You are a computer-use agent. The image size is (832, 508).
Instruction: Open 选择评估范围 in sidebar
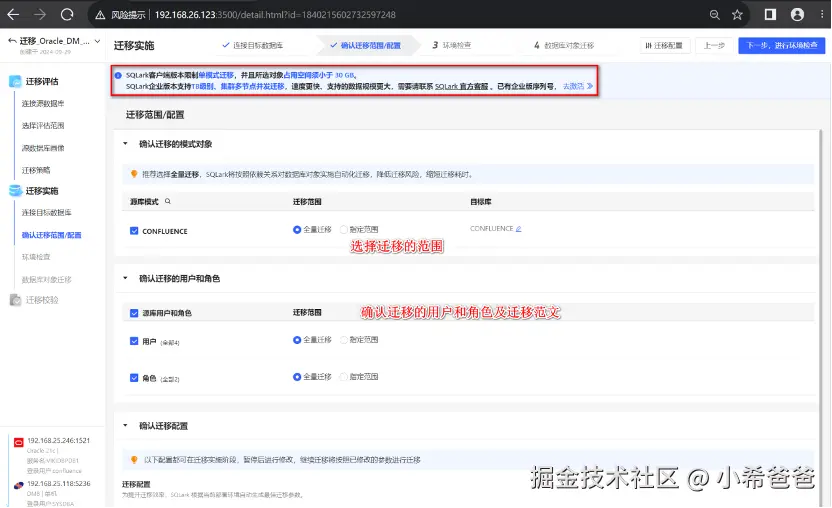click(43, 126)
